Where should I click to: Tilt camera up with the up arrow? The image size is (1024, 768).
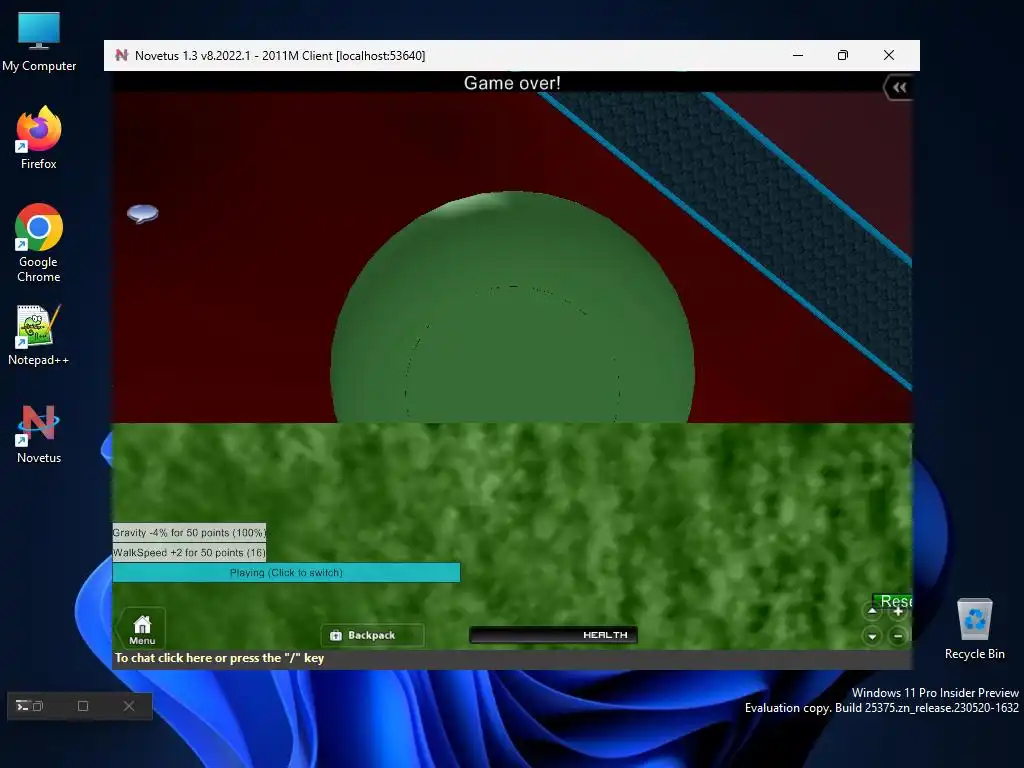(x=872, y=611)
